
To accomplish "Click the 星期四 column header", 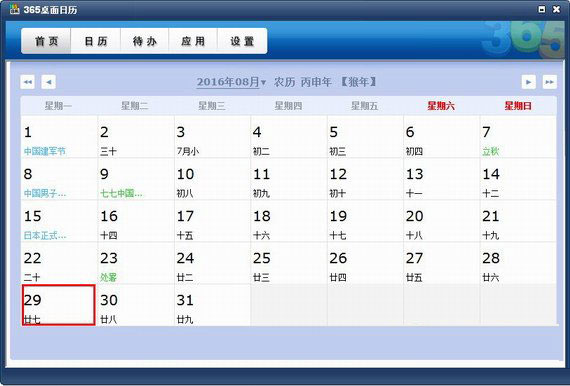I will click(x=288, y=106).
